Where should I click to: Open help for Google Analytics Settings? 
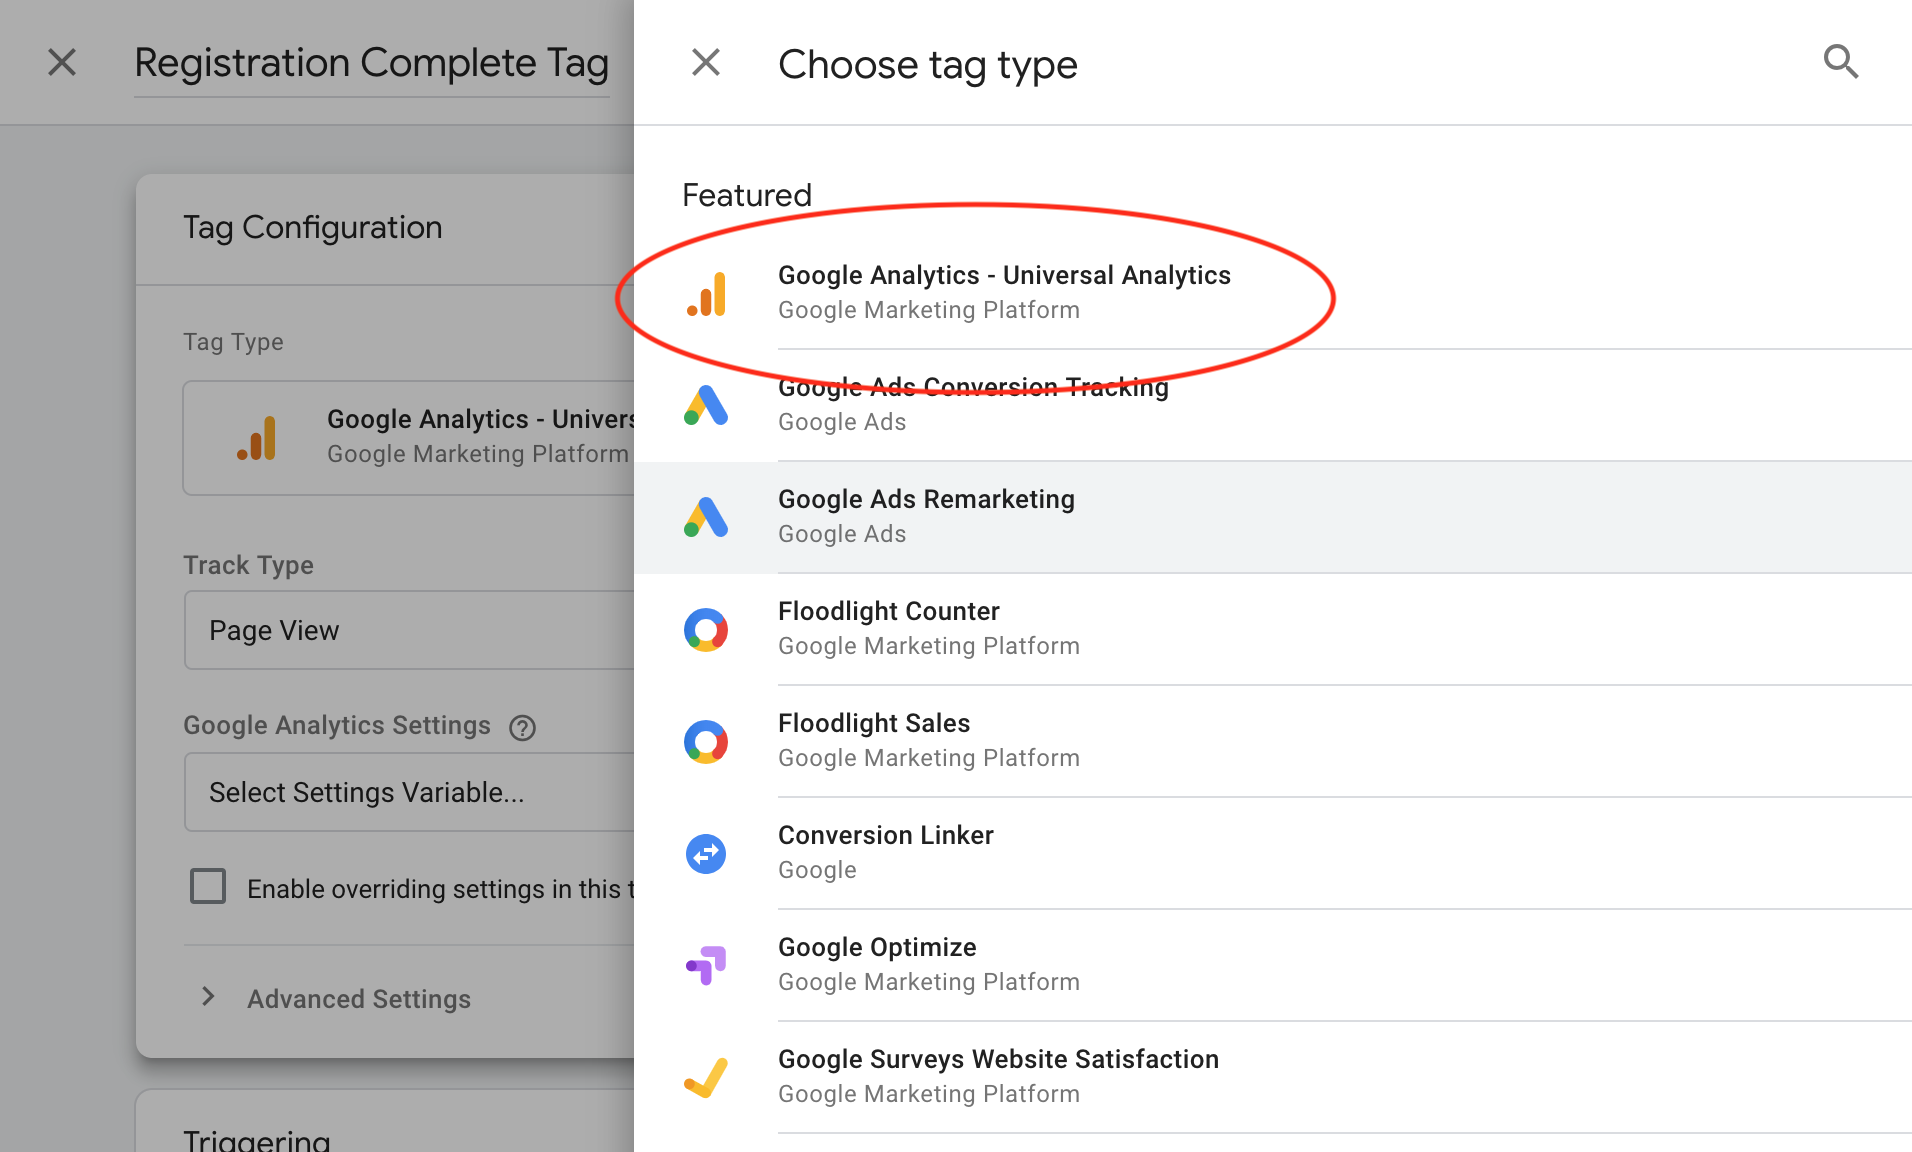(x=522, y=728)
